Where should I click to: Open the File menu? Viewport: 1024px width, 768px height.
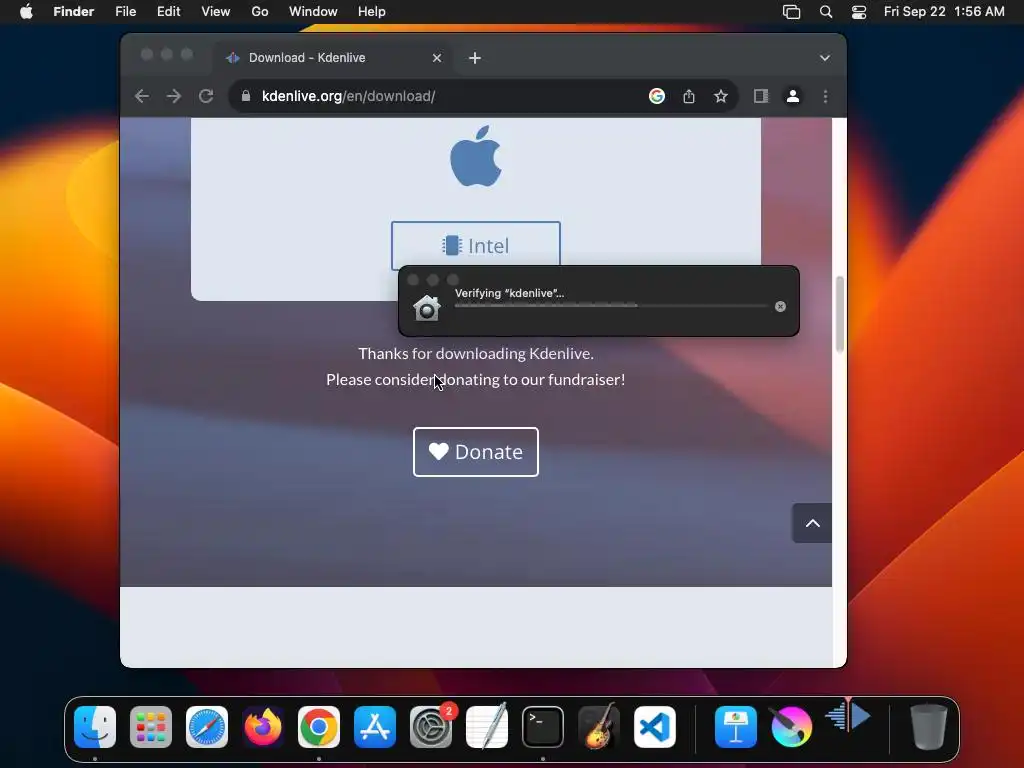click(x=125, y=12)
